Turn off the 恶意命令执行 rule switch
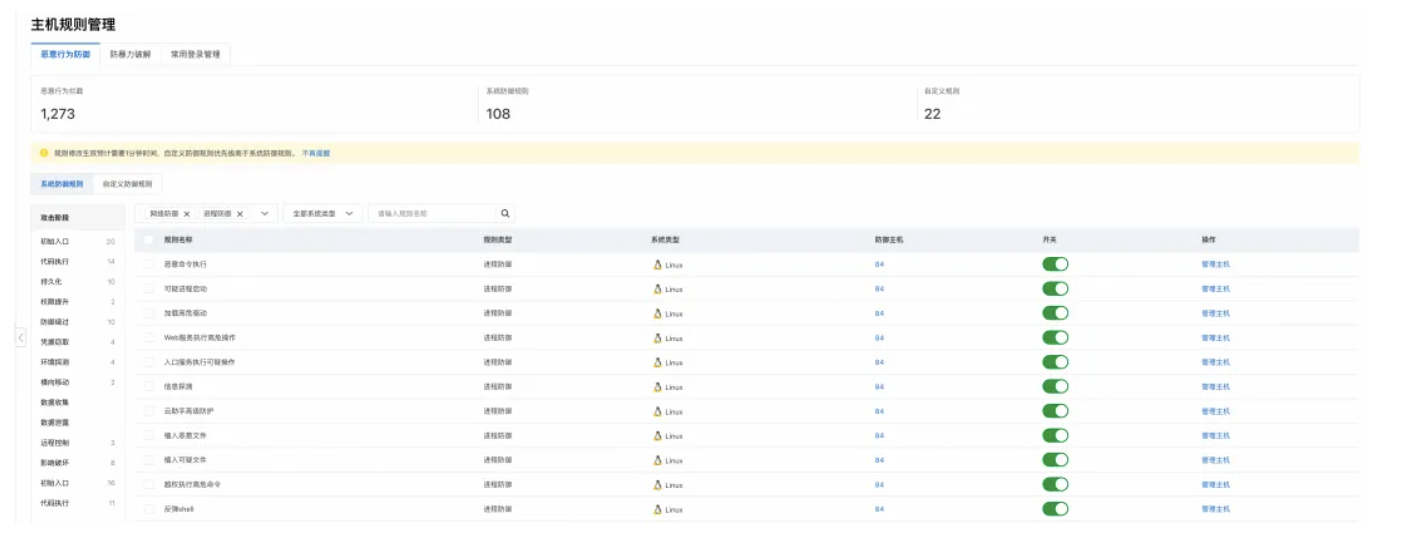This screenshot has width=1404, height=546. (1055, 264)
